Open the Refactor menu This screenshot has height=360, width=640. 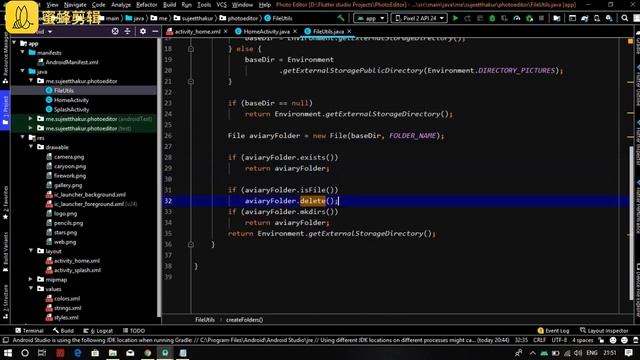pyautogui.click(x=147, y=5)
